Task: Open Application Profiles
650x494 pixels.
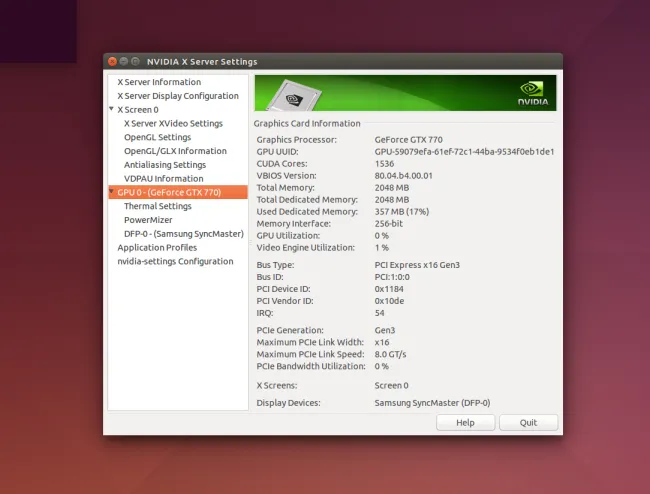Action: (157, 247)
